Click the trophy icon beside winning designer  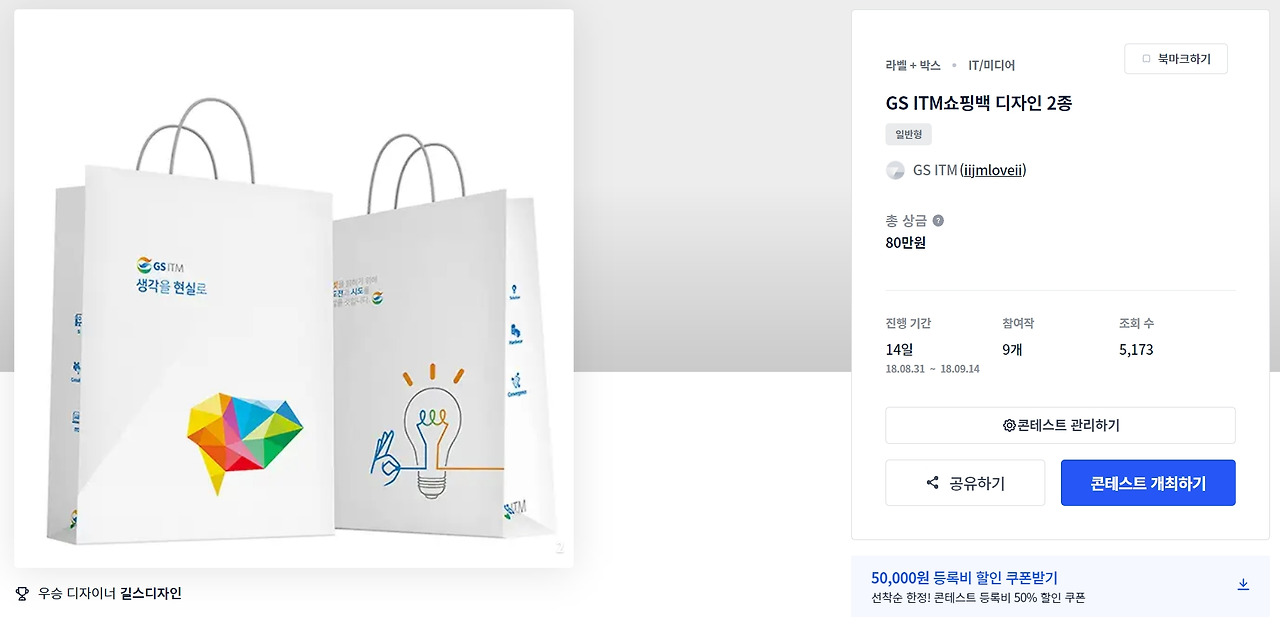(23, 594)
